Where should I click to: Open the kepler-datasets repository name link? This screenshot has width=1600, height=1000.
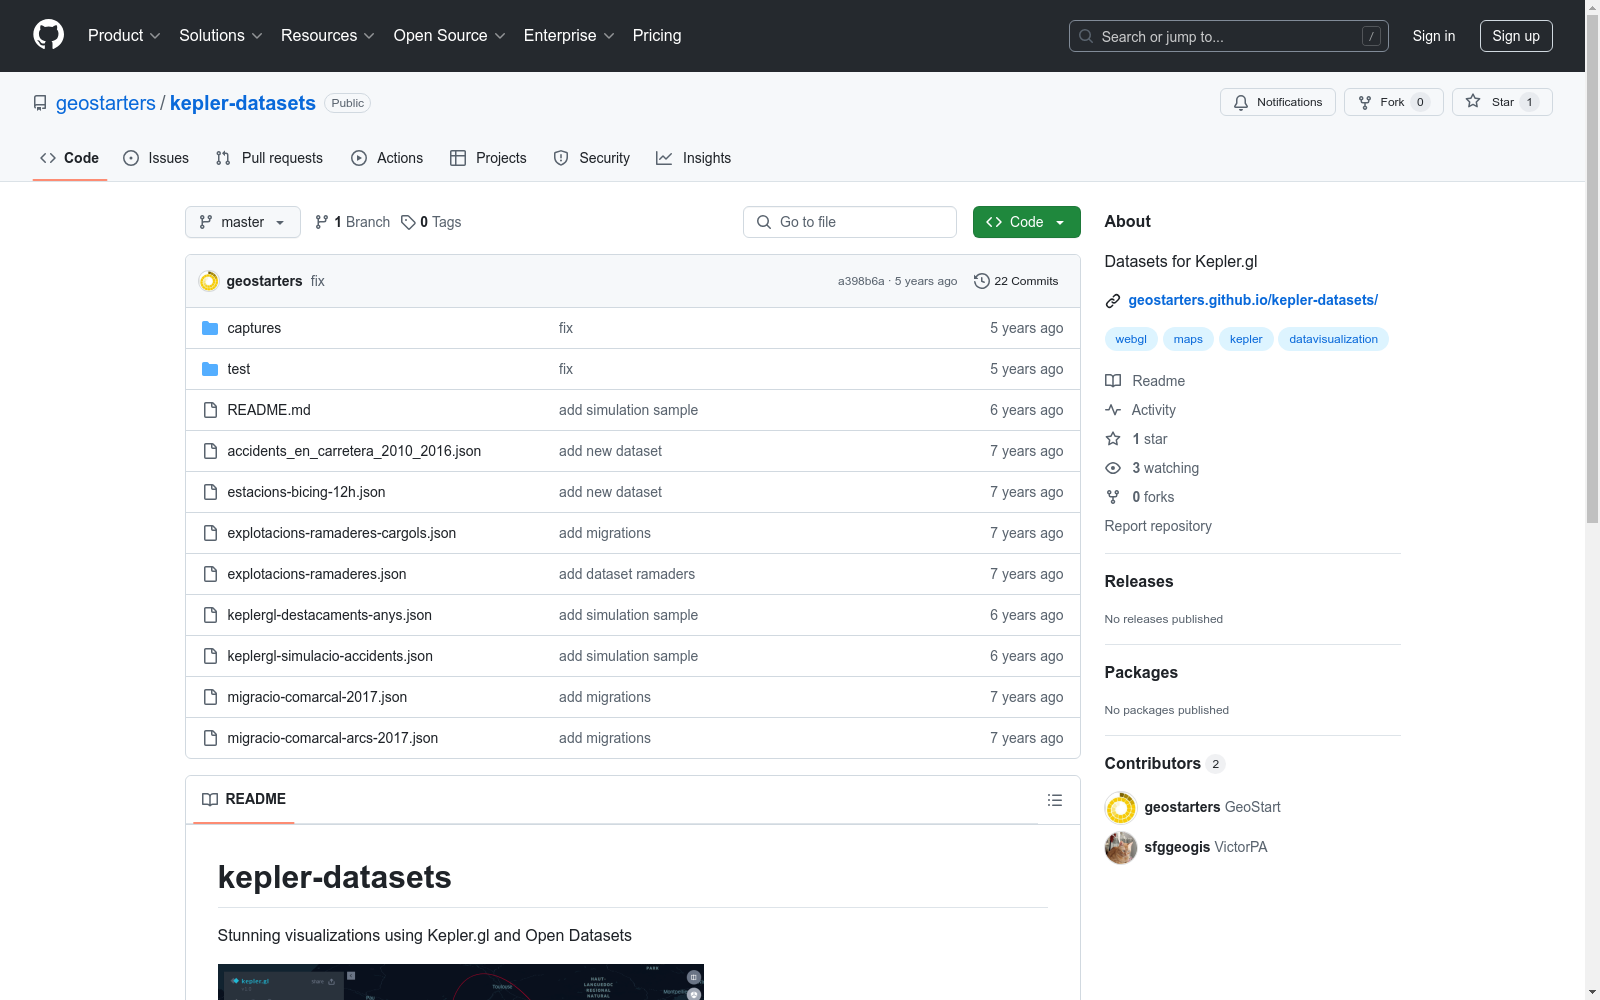[x=243, y=103]
